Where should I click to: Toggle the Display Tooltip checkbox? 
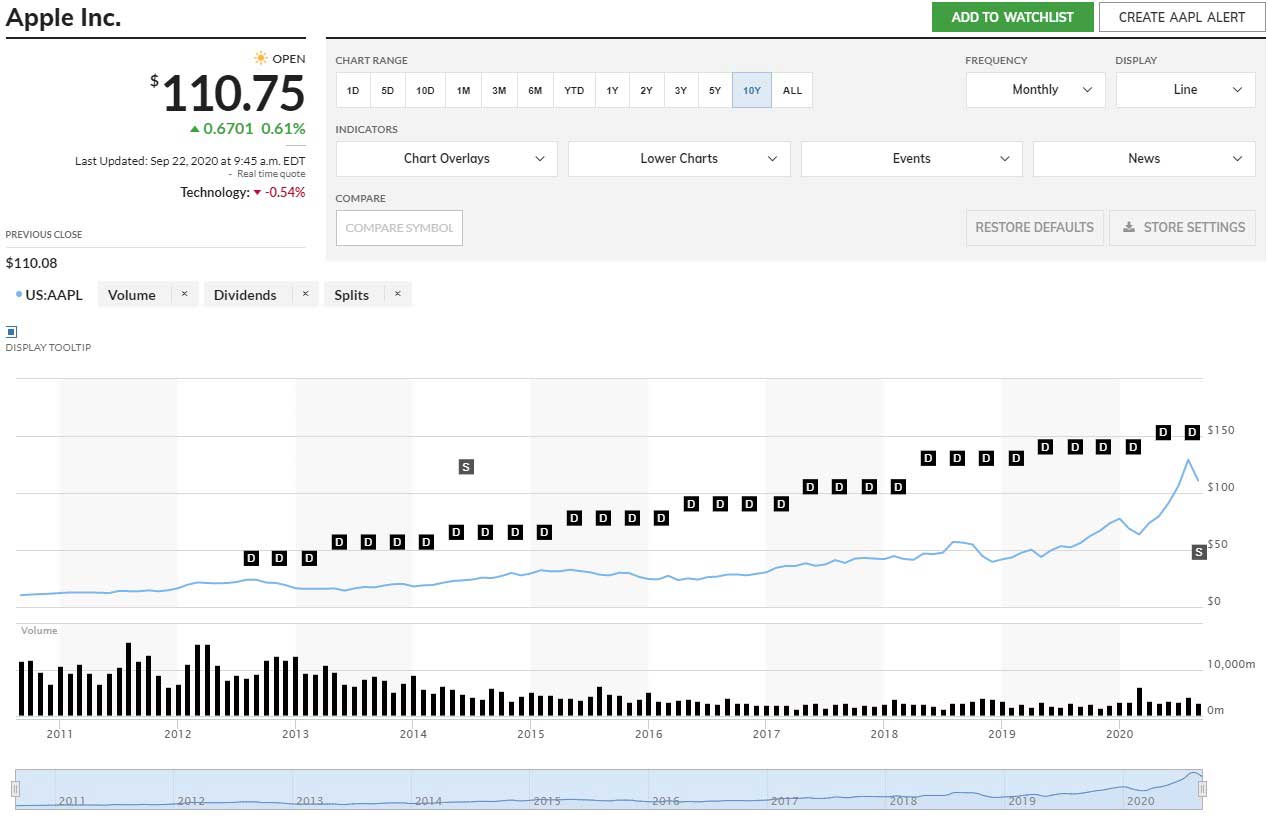point(11,331)
